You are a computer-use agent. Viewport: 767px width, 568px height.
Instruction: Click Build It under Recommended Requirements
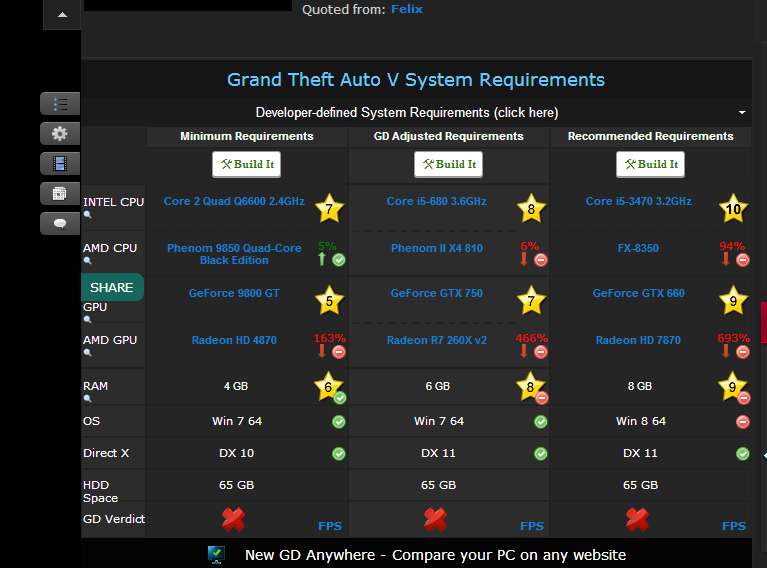(x=651, y=164)
